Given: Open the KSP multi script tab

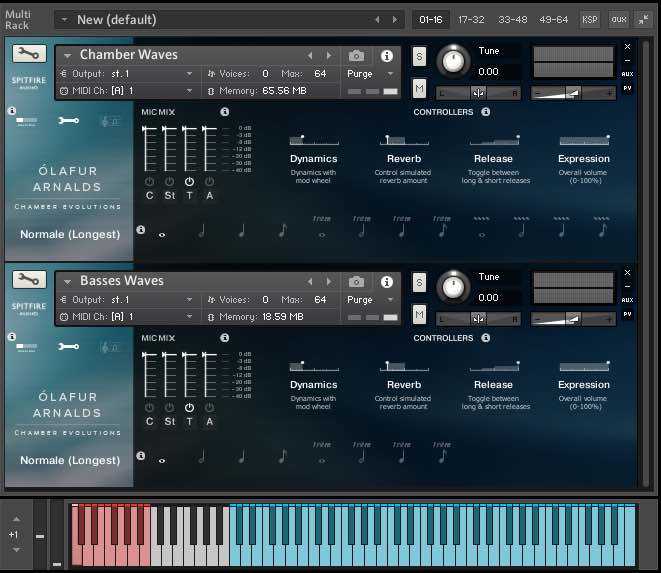Looking at the screenshot, I should [x=589, y=19].
